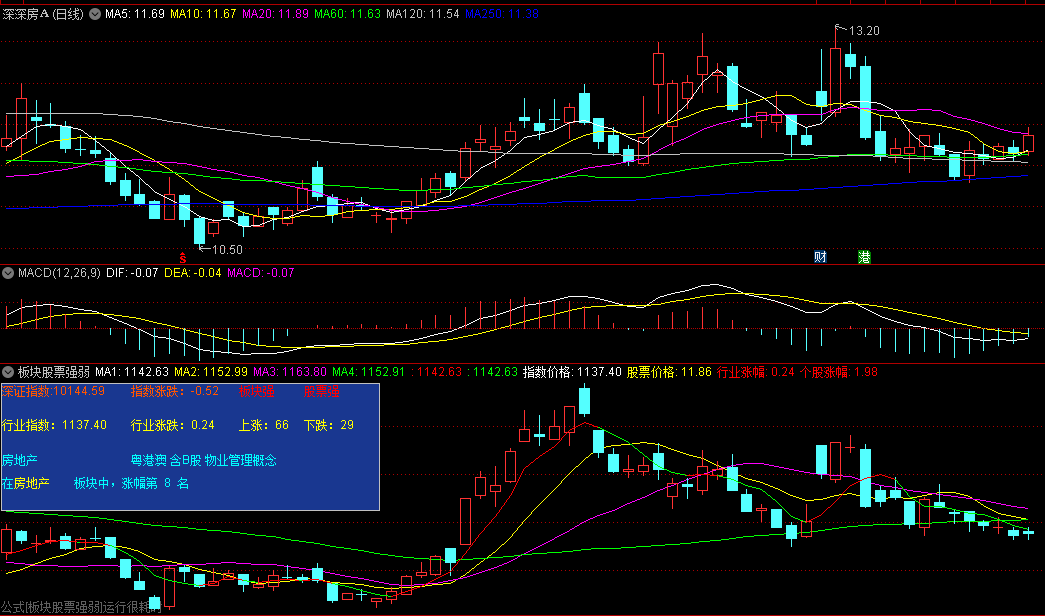Click the MA120: 11.54 label

[x=423, y=14]
